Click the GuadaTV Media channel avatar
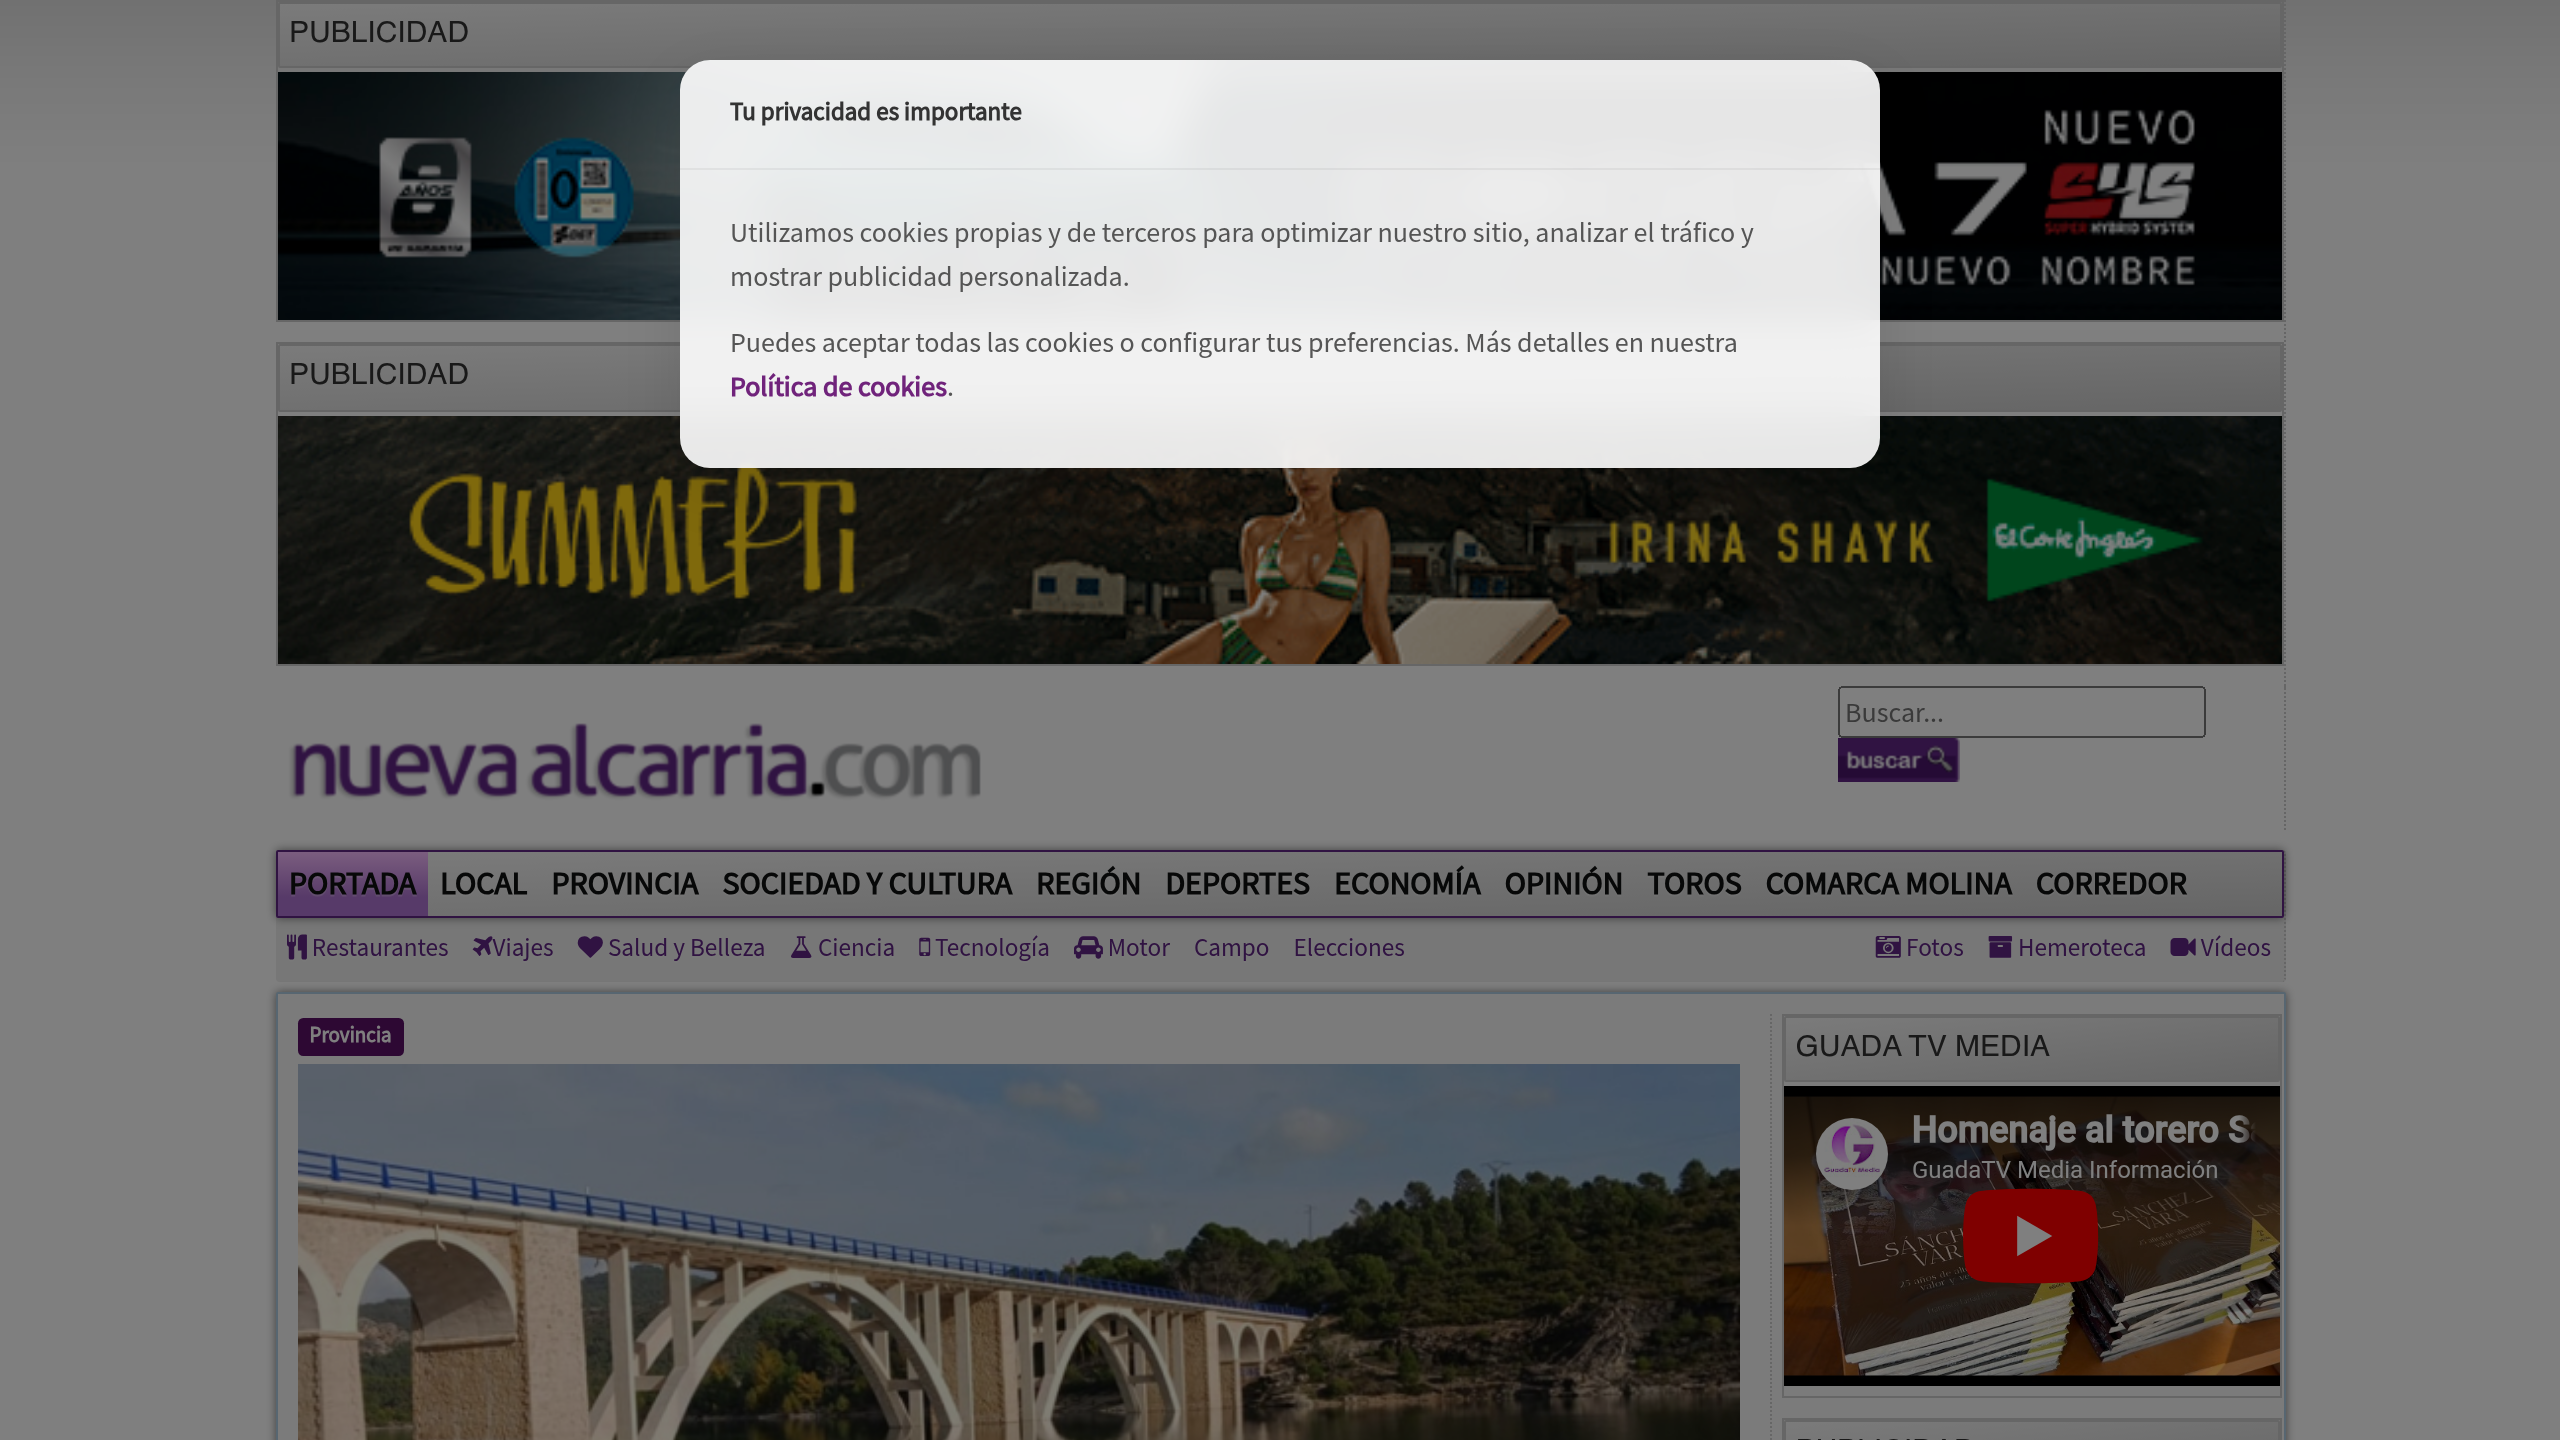2560x1440 pixels. click(1852, 1152)
